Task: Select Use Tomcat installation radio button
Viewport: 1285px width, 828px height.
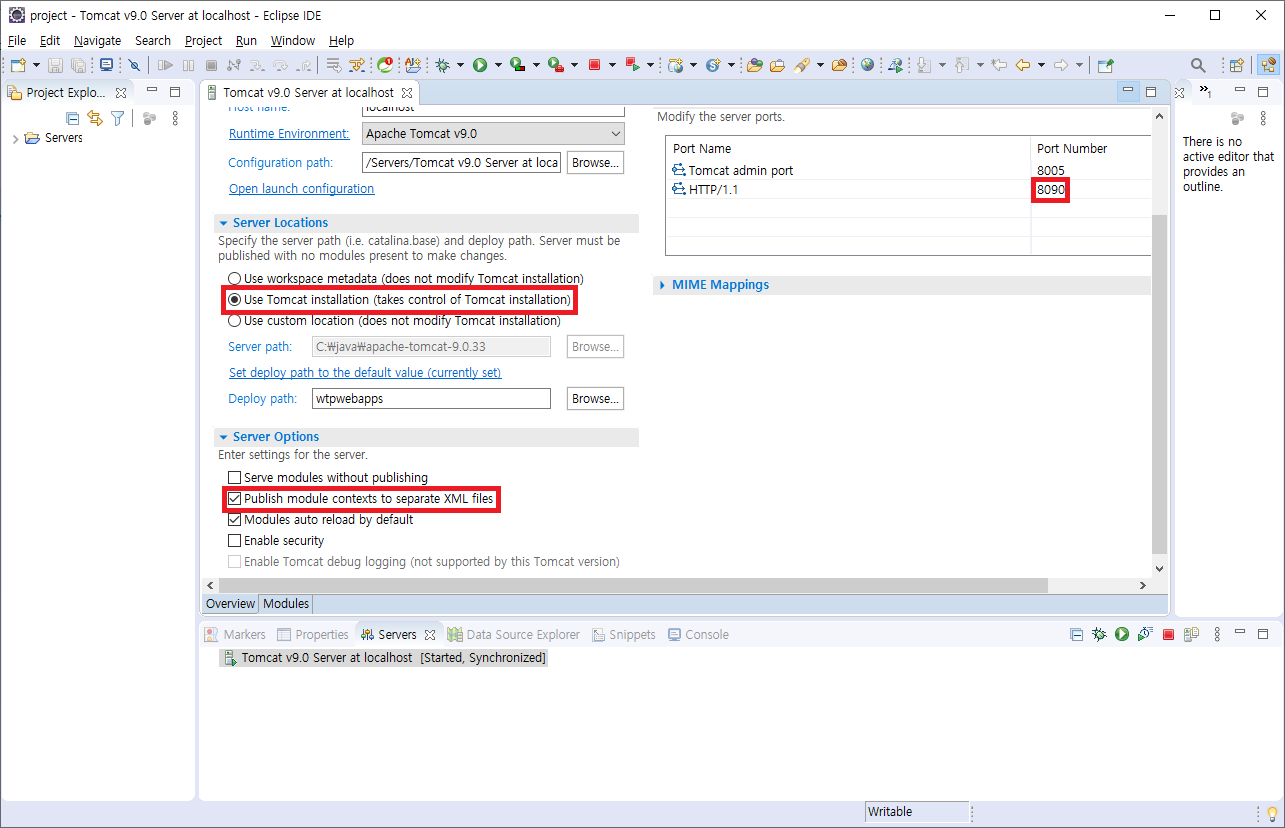Action: (234, 299)
